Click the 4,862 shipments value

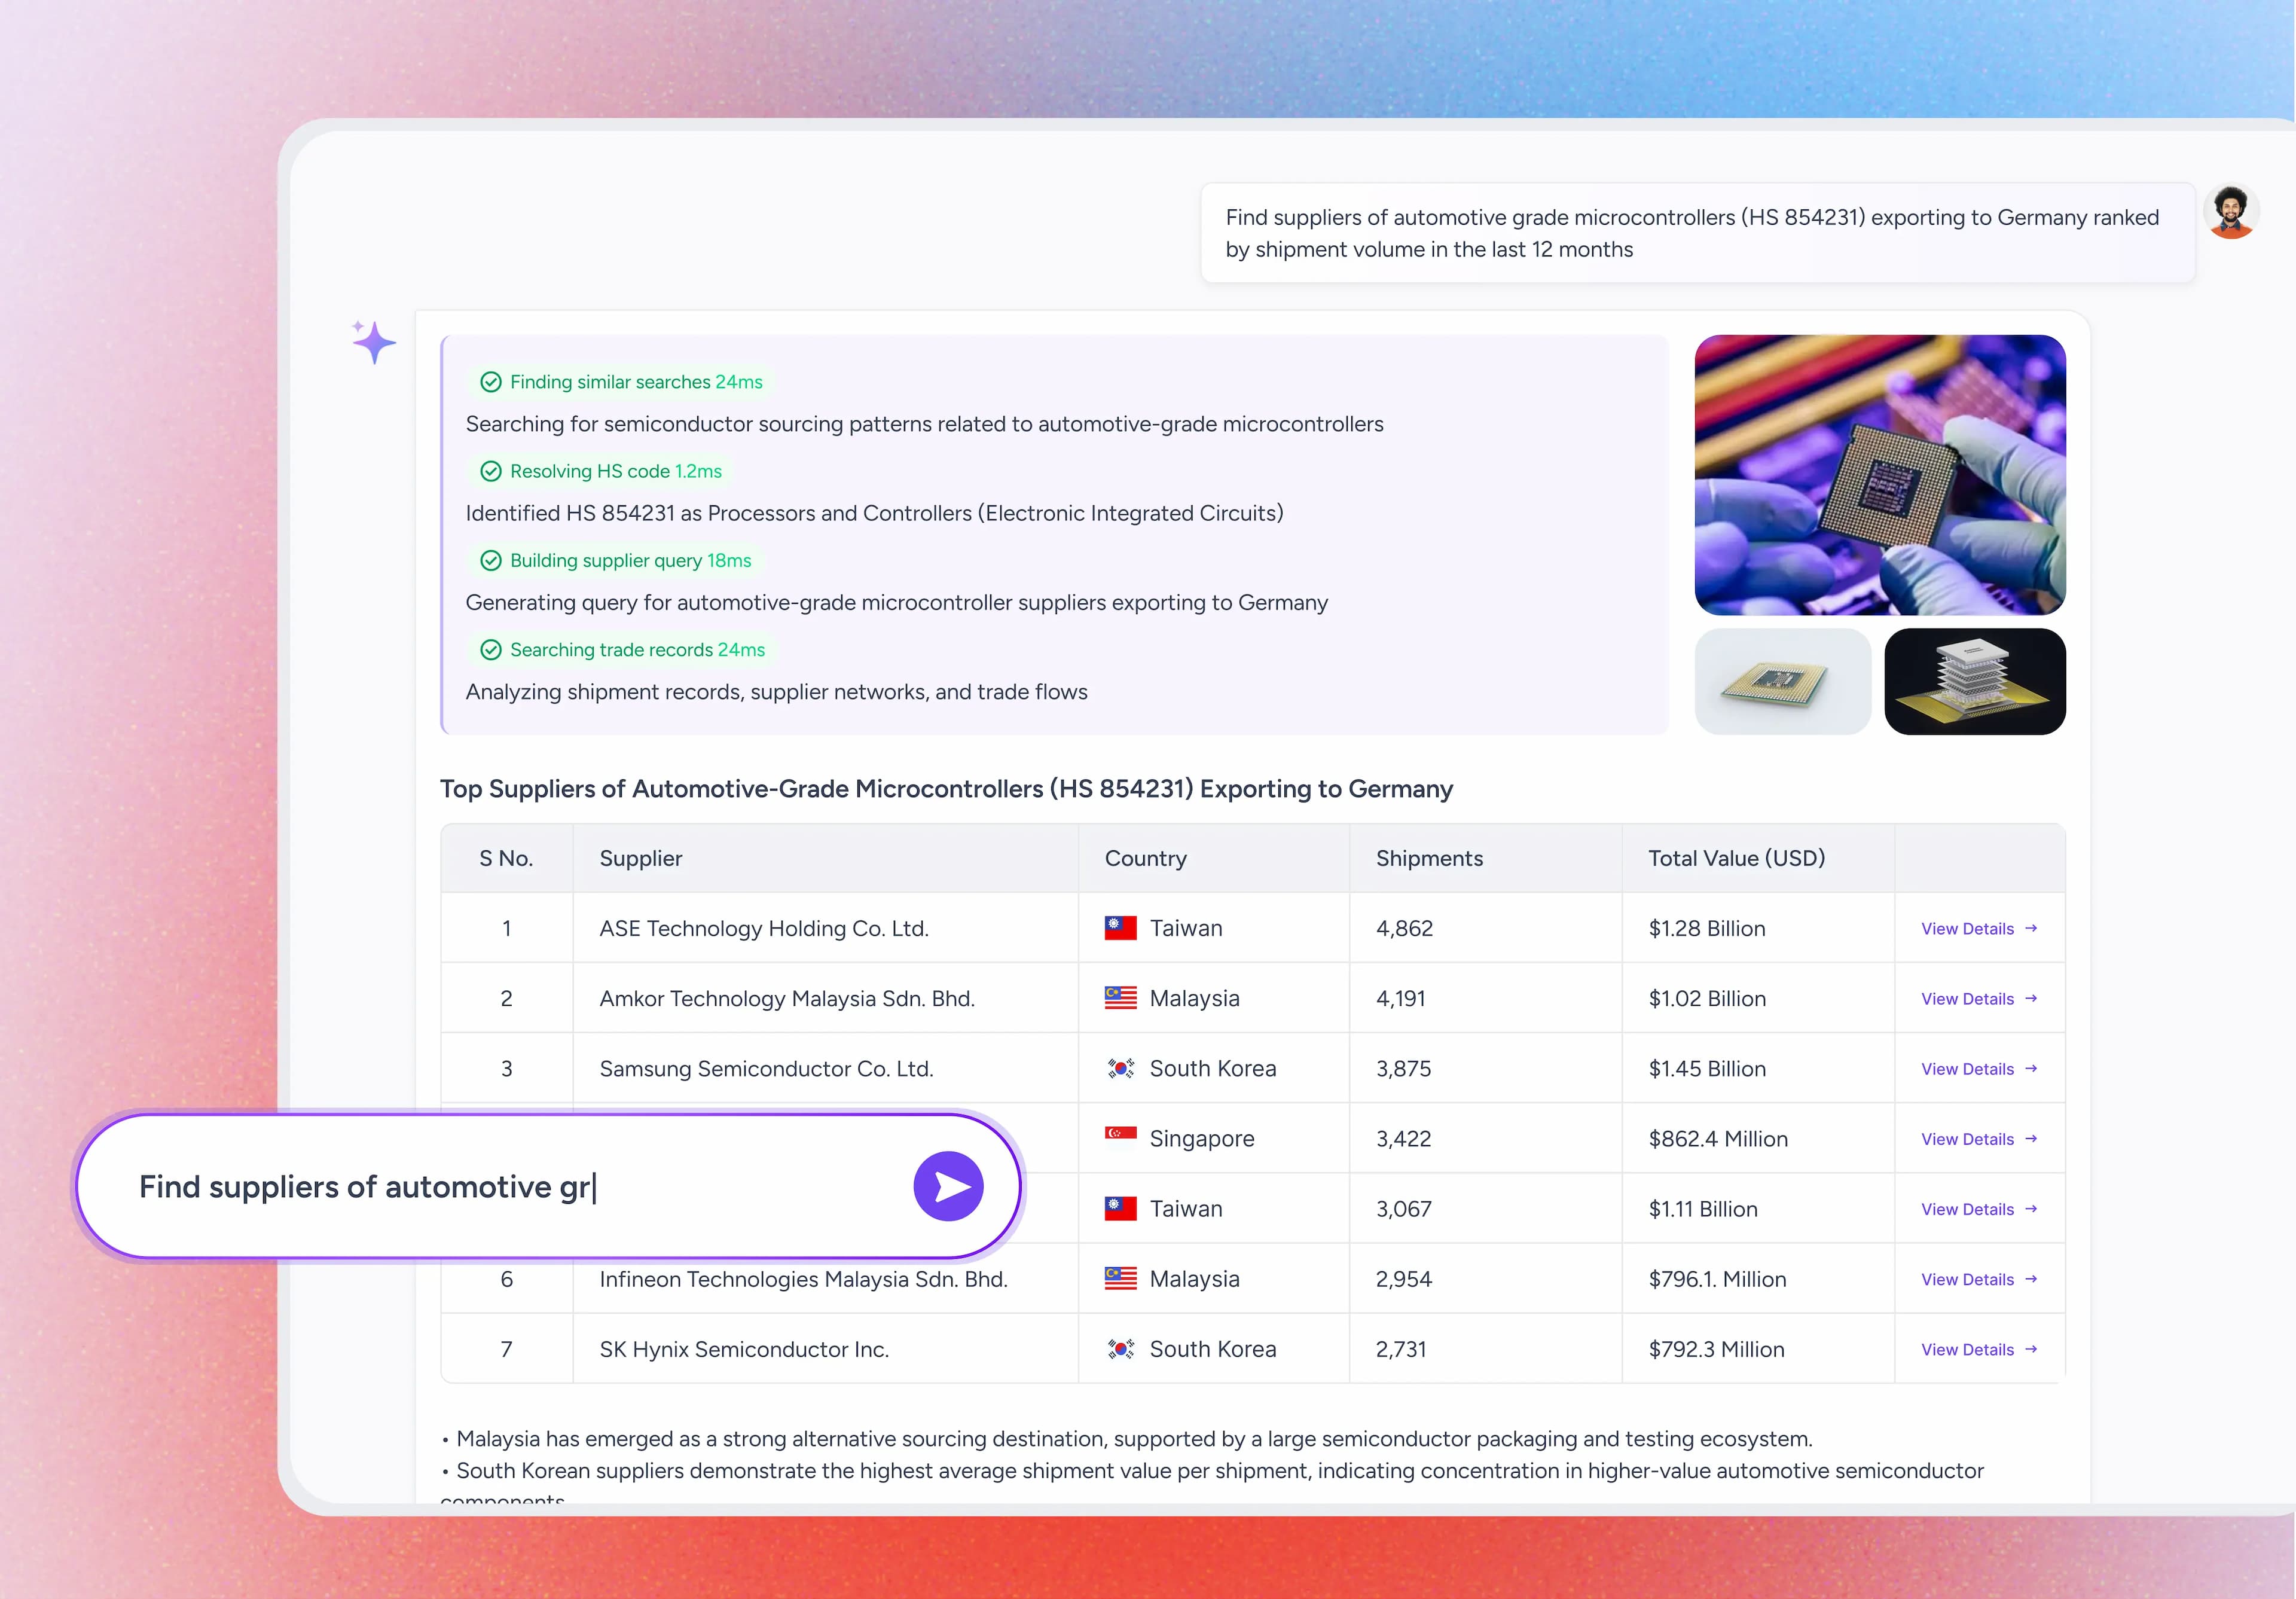click(1404, 928)
